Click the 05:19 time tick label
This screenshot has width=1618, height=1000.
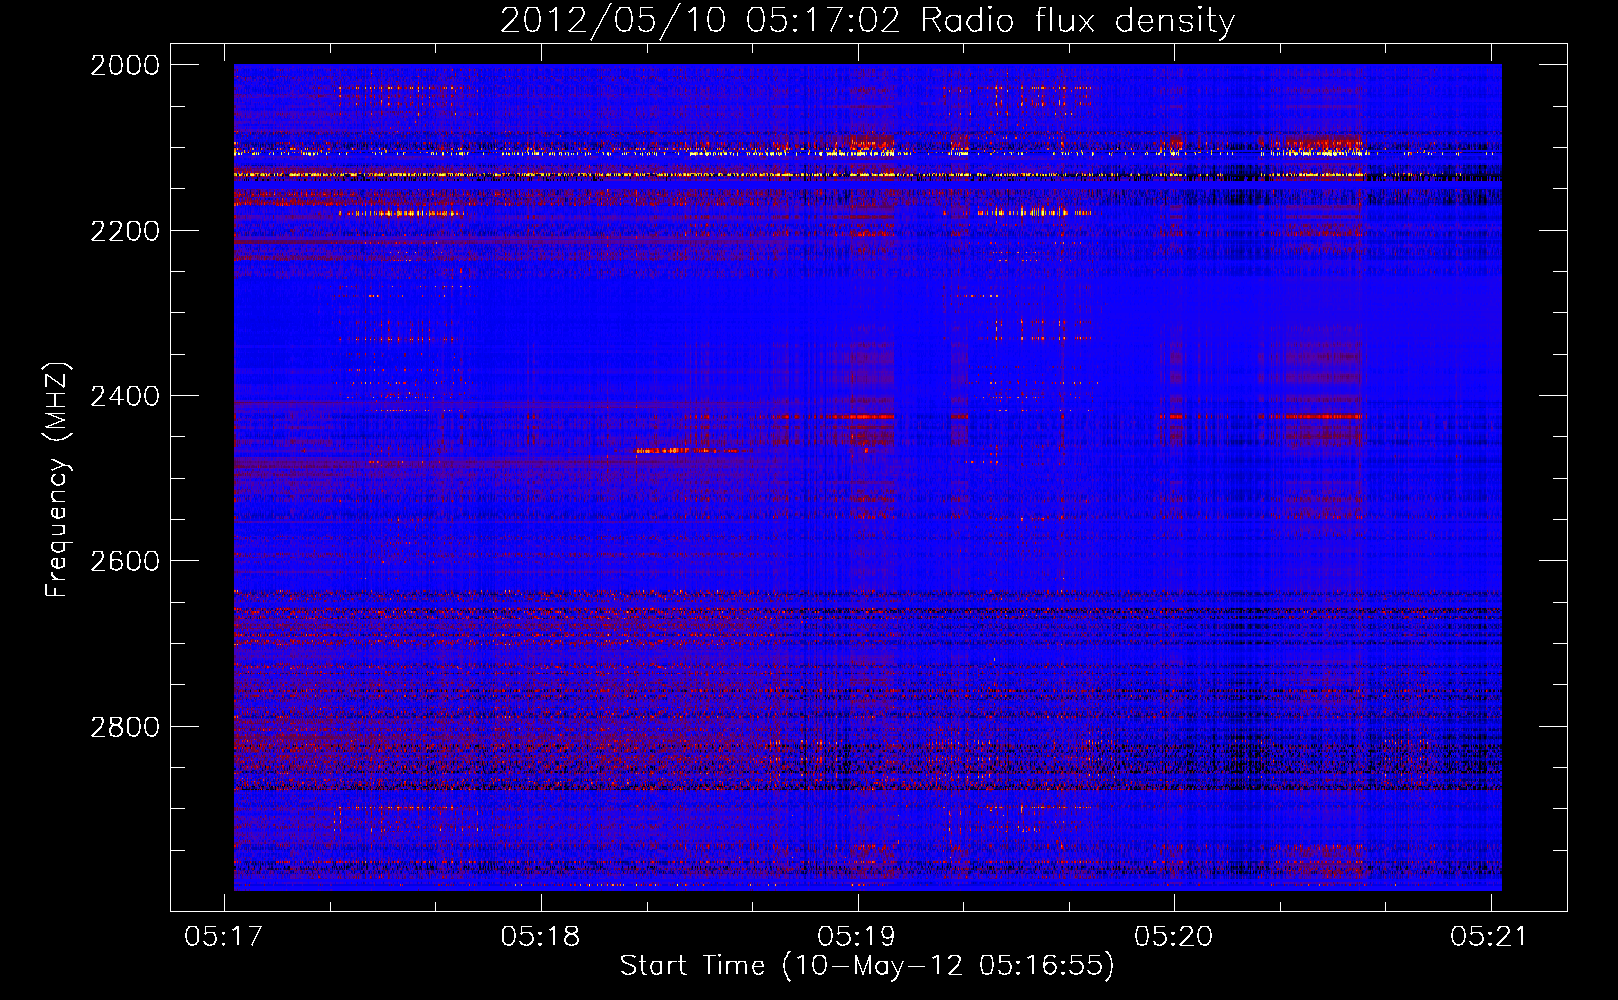click(857, 936)
